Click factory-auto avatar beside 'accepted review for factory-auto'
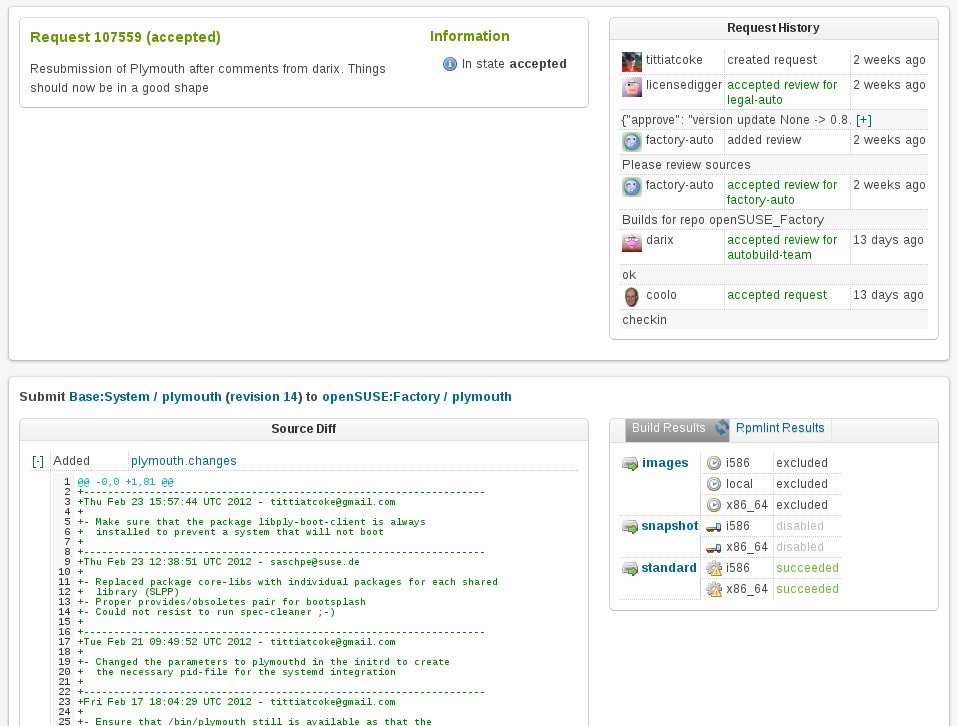Viewport: 957px width, 726px height. [632, 187]
